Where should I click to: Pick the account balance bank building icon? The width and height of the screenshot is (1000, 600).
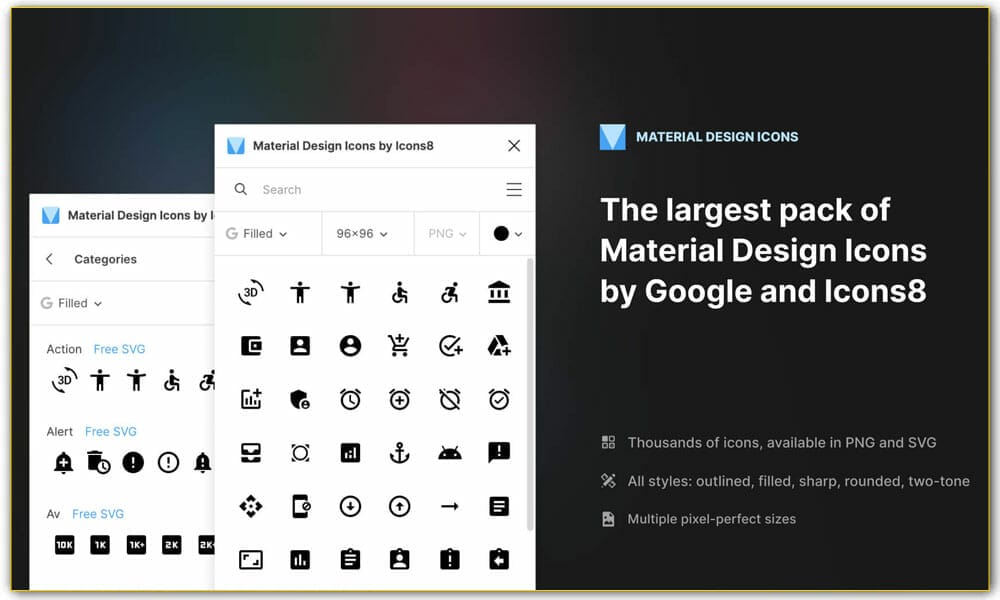coord(499,293)
